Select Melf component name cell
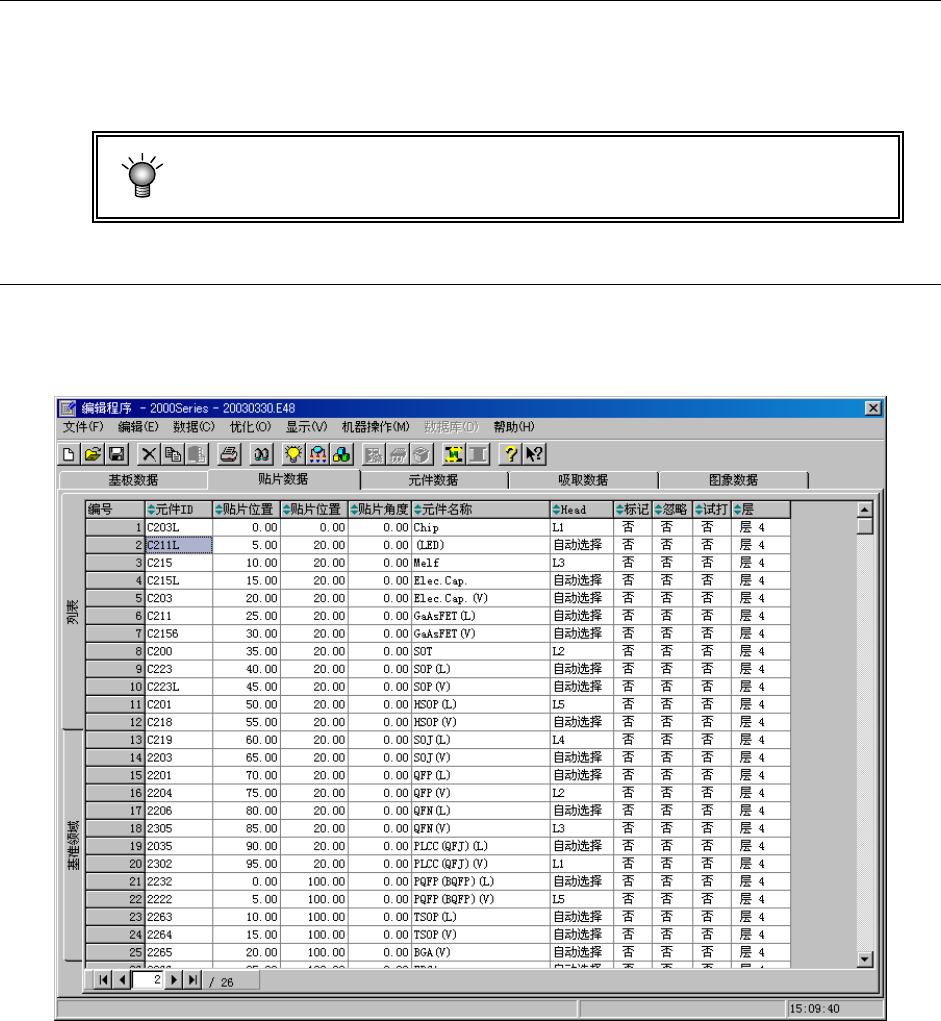 (x=481, y=563)
